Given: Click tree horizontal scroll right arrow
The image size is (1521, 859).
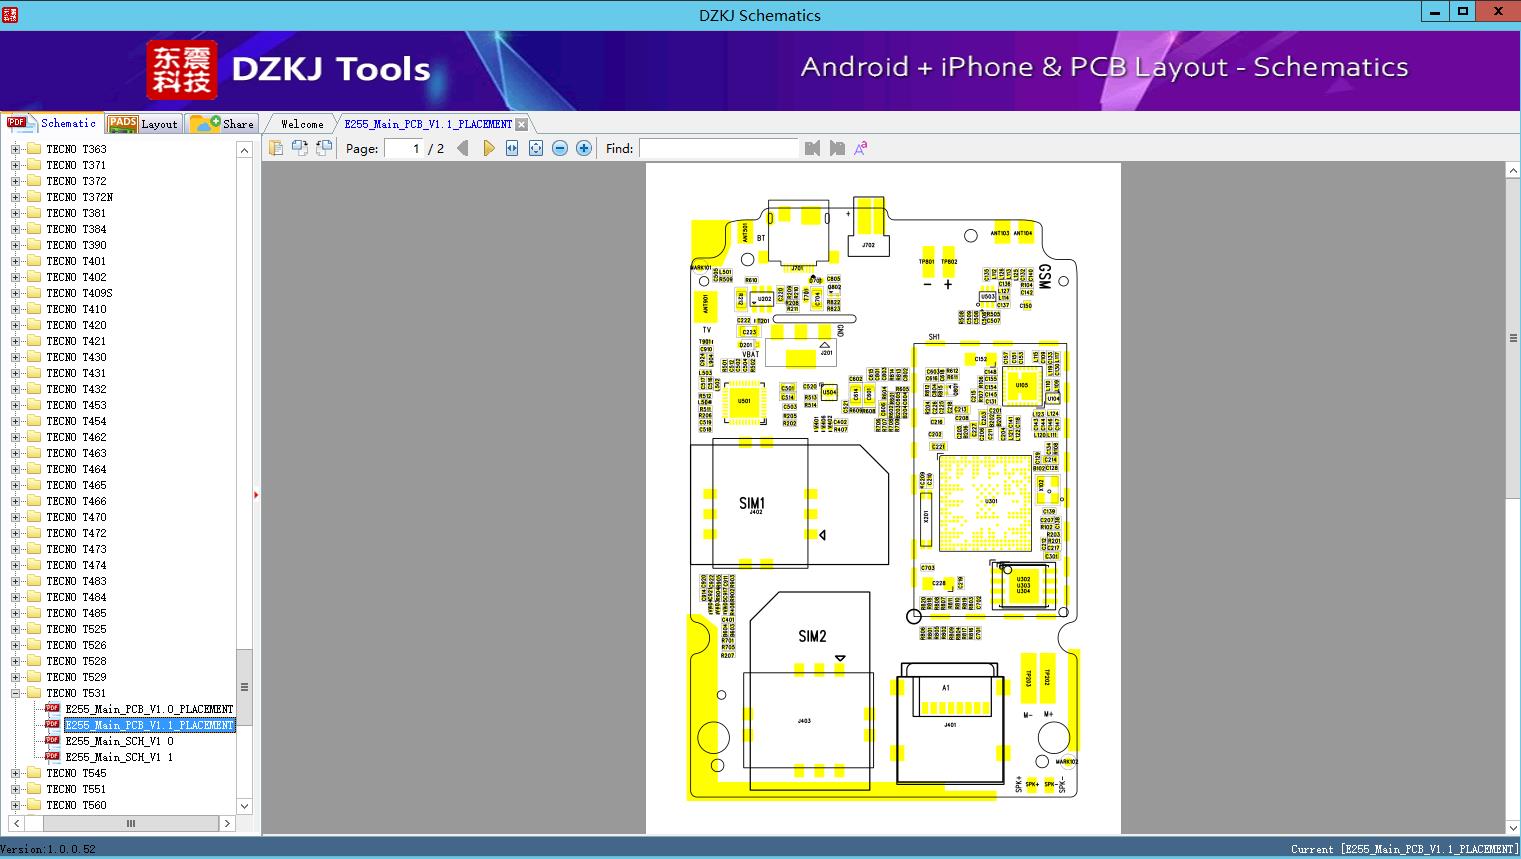Looking at the screenshot, I should click(227, 823).
